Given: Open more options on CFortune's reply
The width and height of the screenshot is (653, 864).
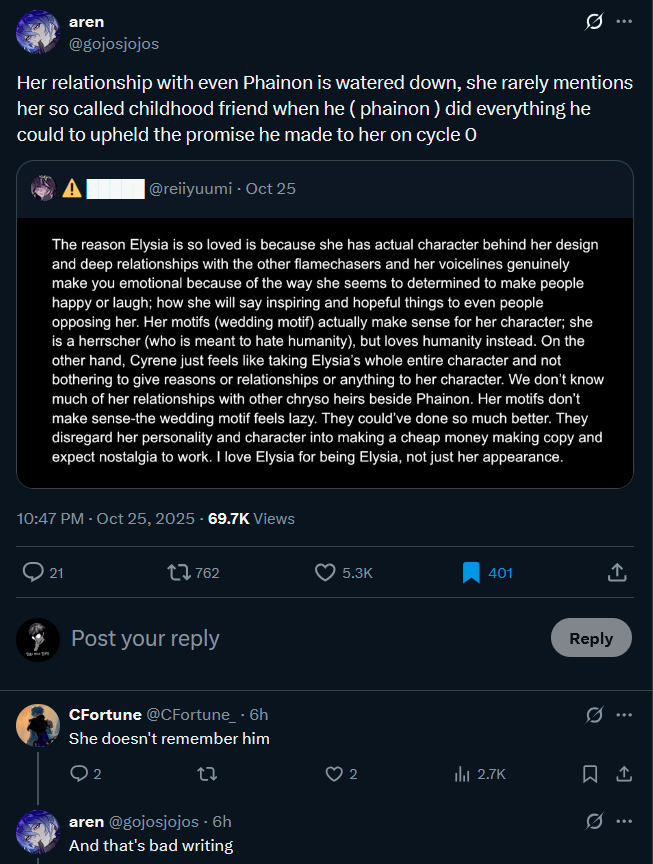Looking at the screenshot, I should [624, 714].
